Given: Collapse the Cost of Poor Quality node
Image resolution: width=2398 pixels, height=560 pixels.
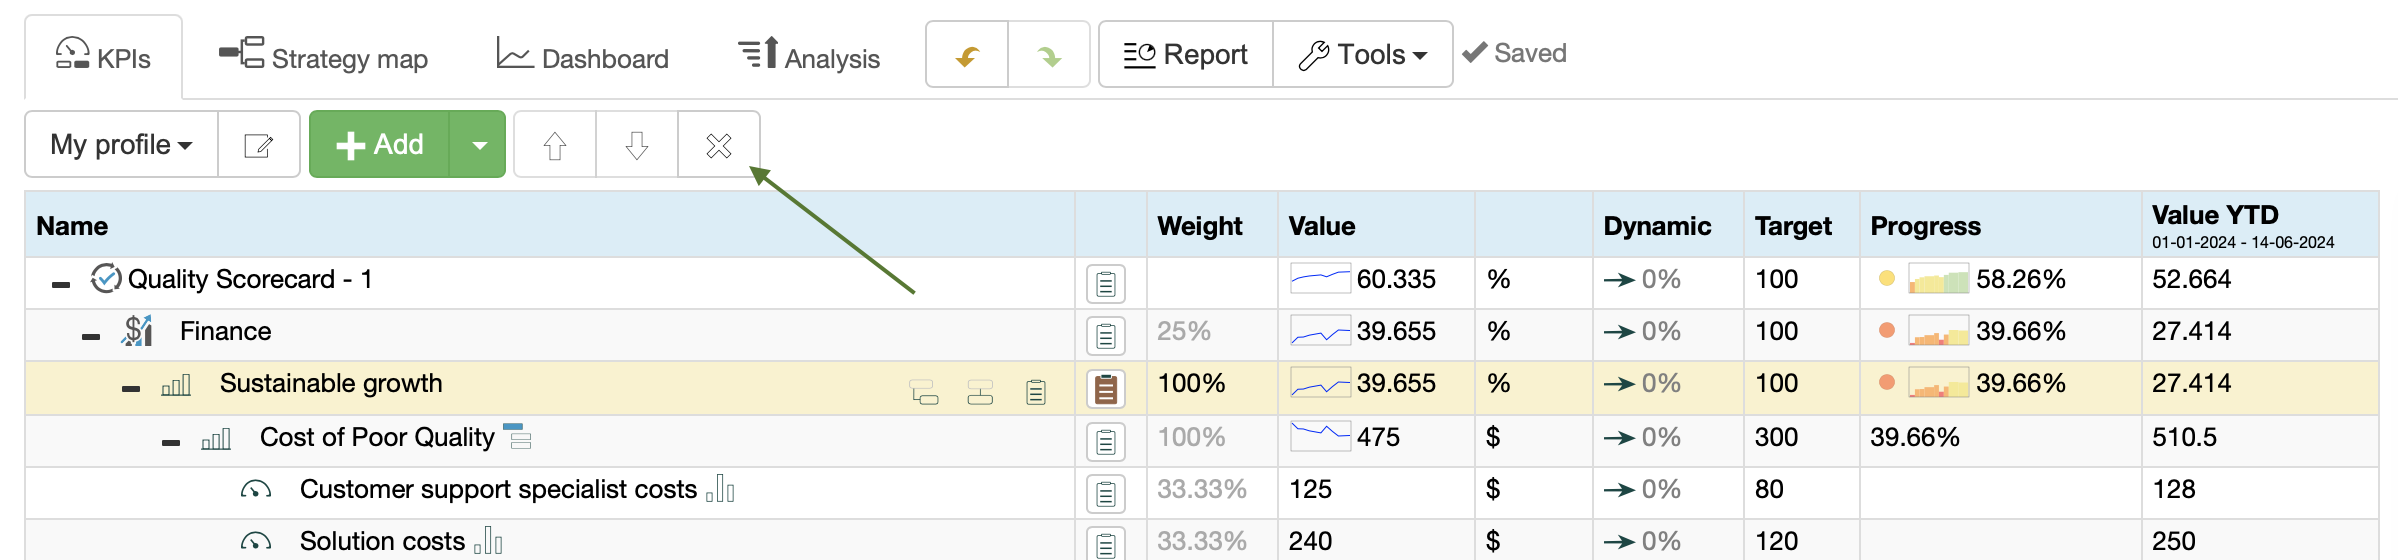Looking at the screenshot, I should tap(171, 442).
